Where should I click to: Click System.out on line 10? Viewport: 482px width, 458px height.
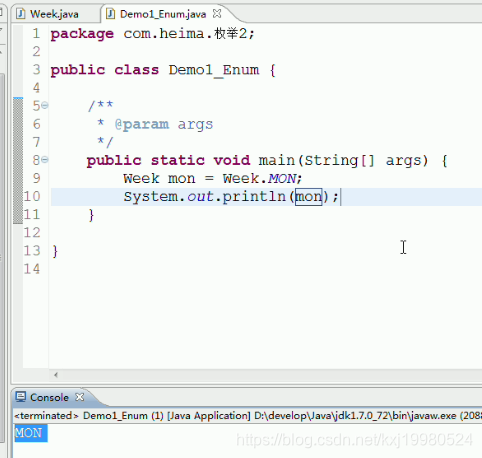point(168,197)
